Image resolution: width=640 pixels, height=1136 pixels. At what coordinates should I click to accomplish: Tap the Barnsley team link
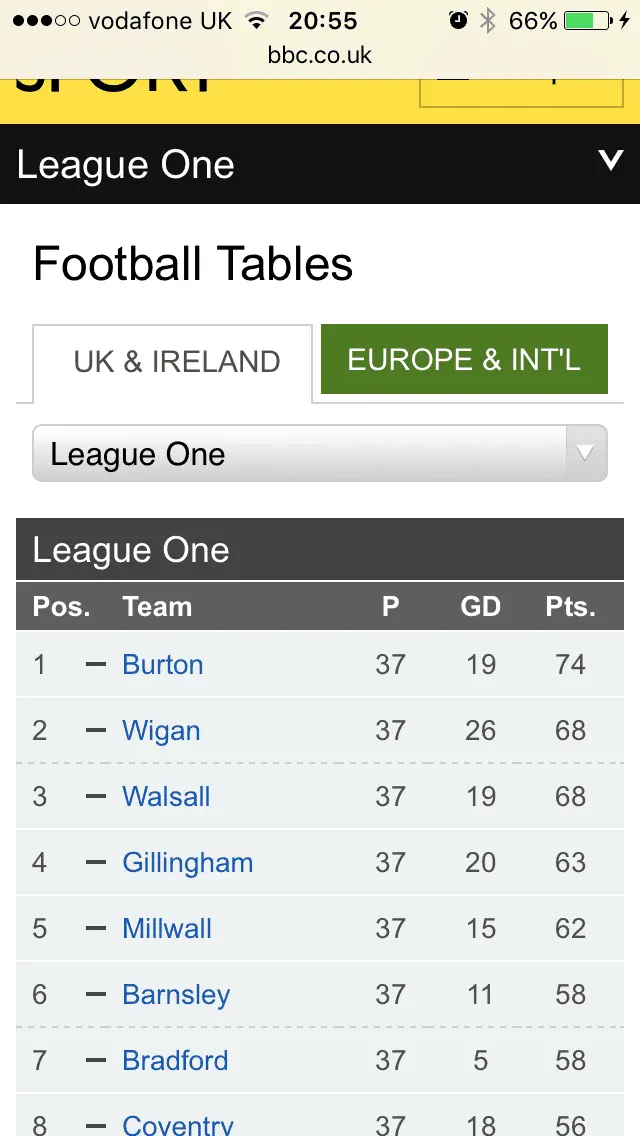point(176,995)
